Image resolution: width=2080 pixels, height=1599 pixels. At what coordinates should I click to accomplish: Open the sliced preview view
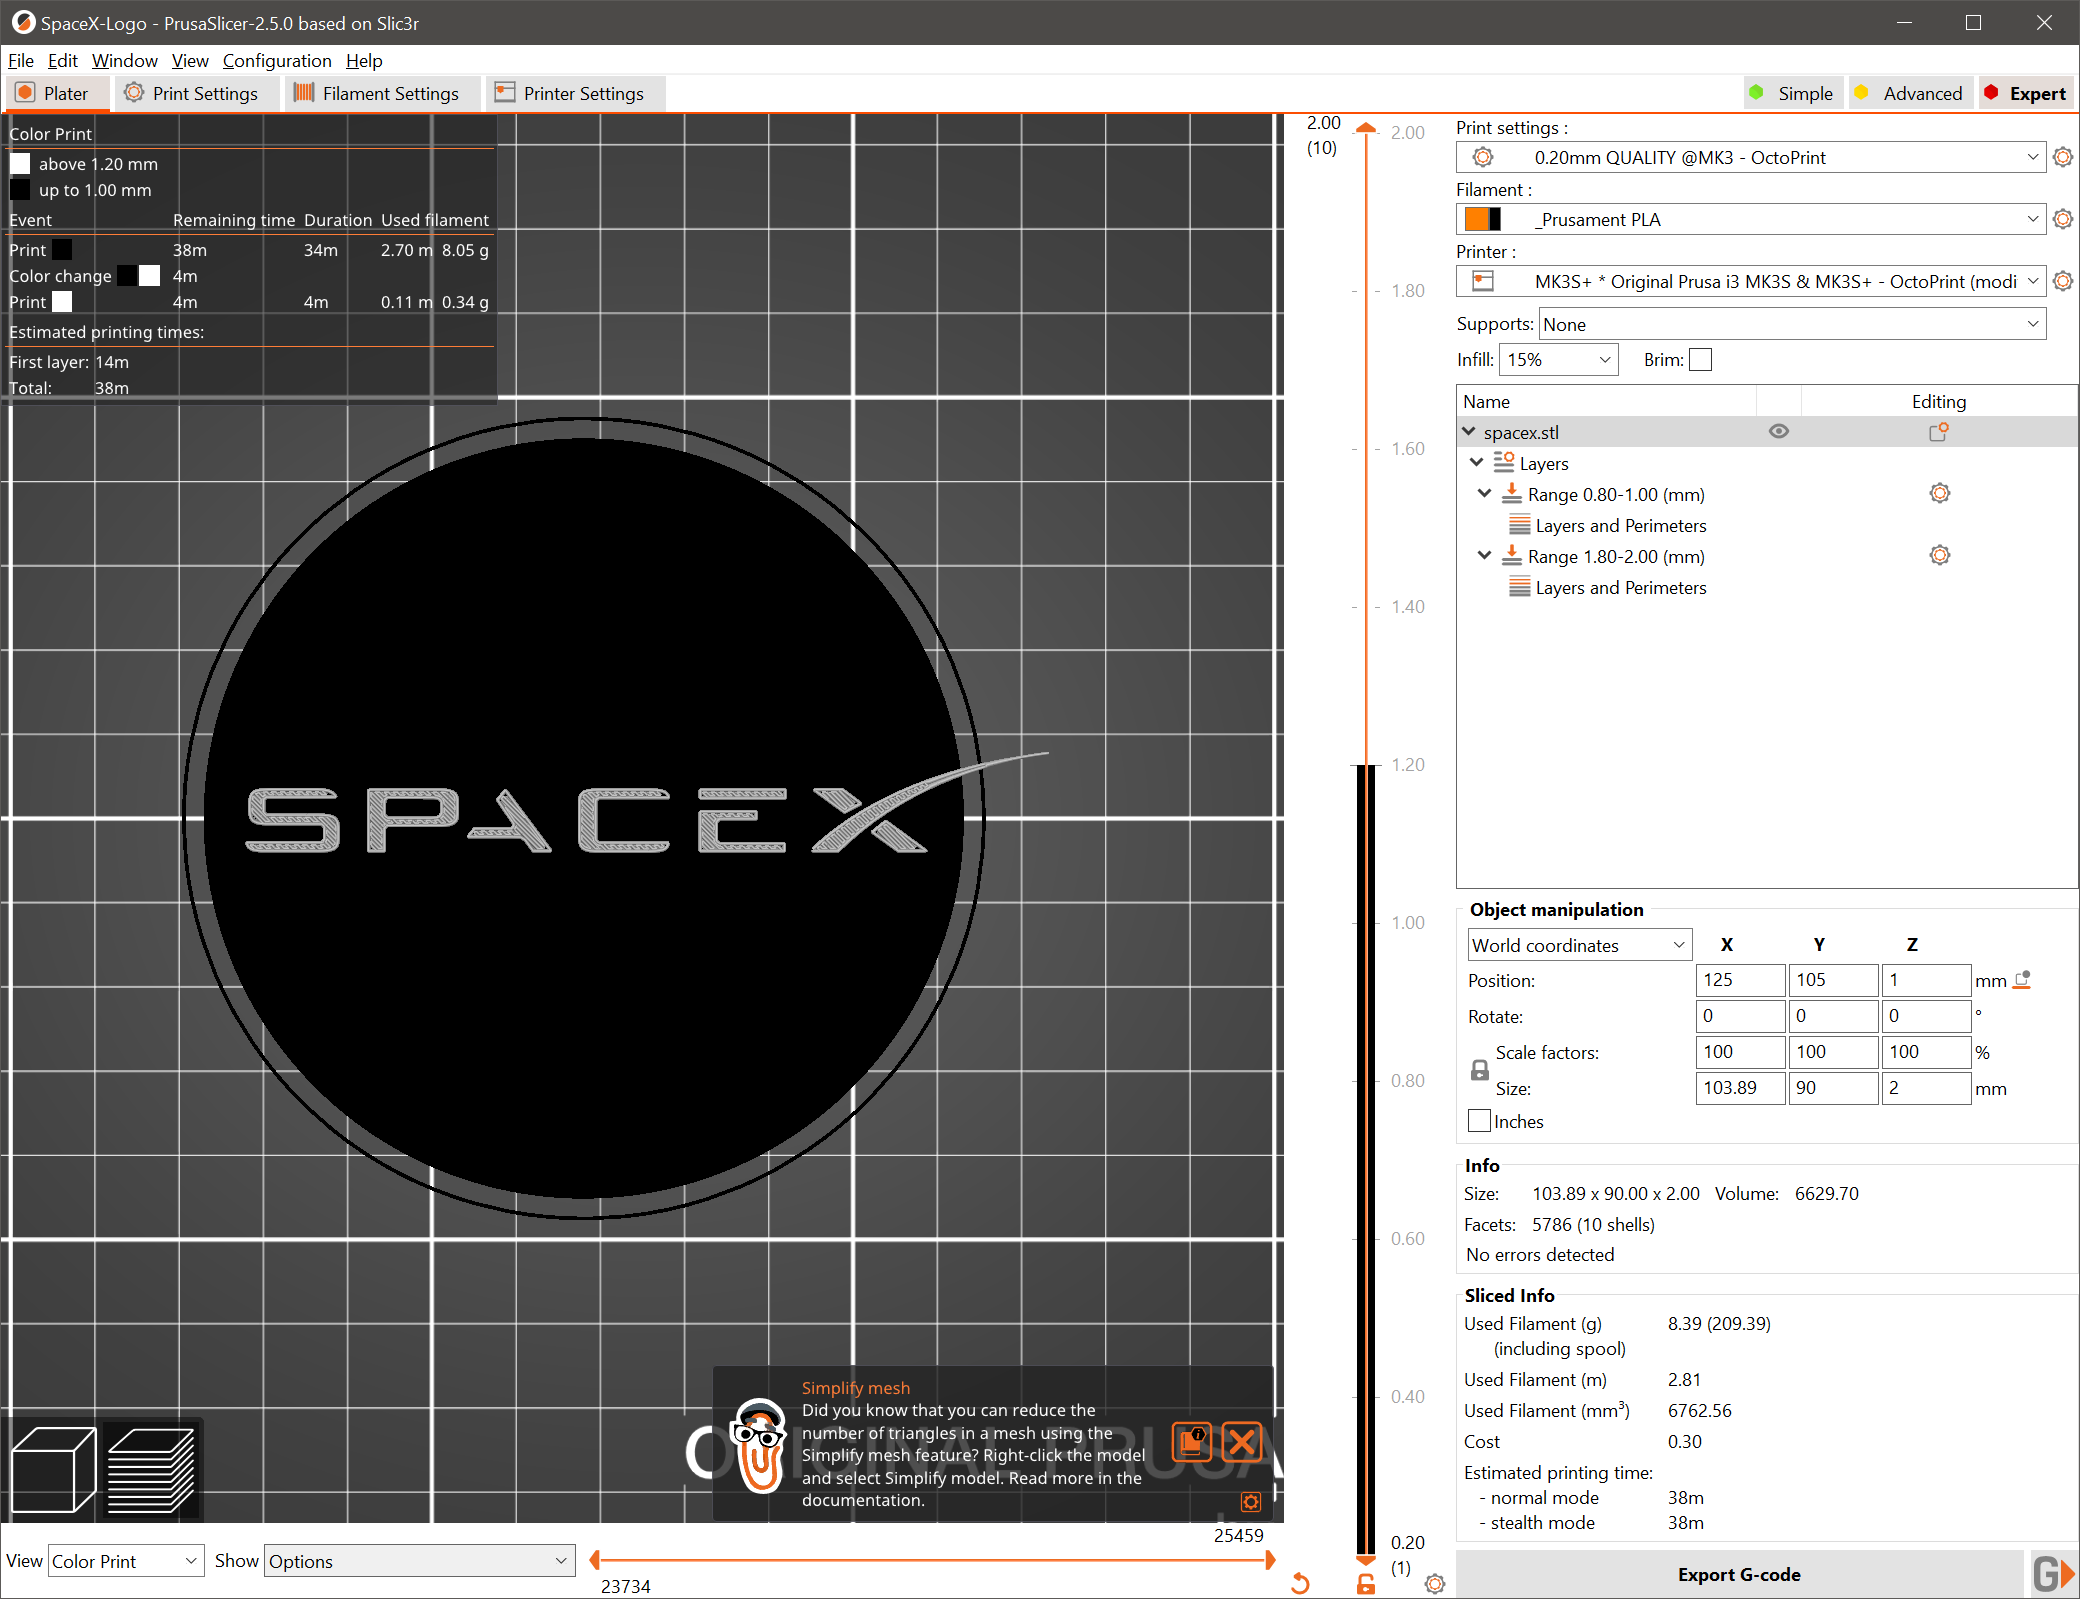click(151, 1469)
